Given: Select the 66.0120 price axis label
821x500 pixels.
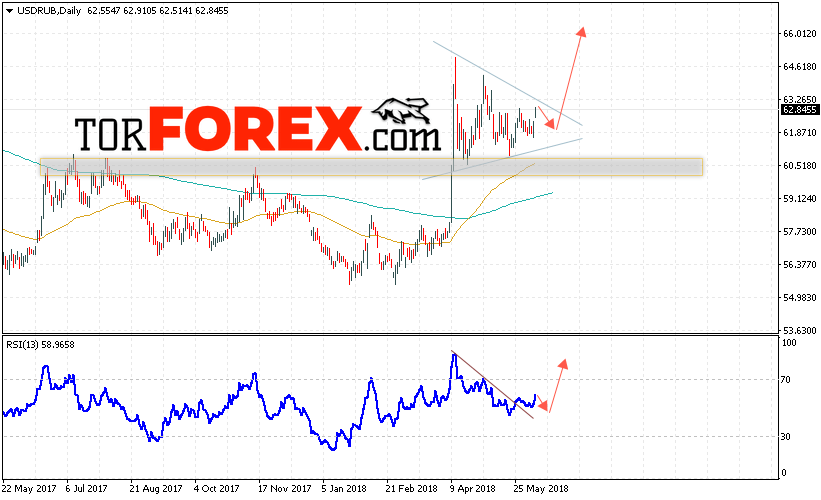Looking at the screenshot, I should pos(800,34).
